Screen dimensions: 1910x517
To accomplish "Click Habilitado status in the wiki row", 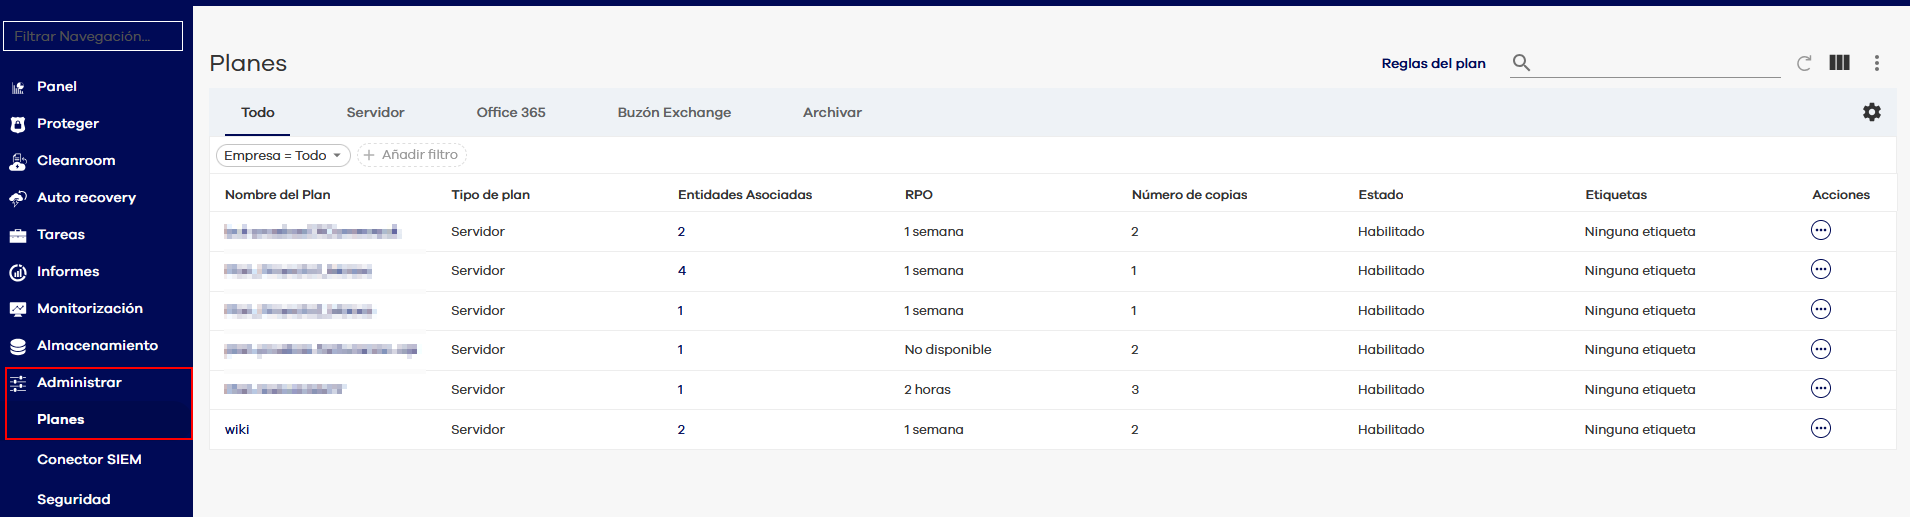I will click(1391, 430).
